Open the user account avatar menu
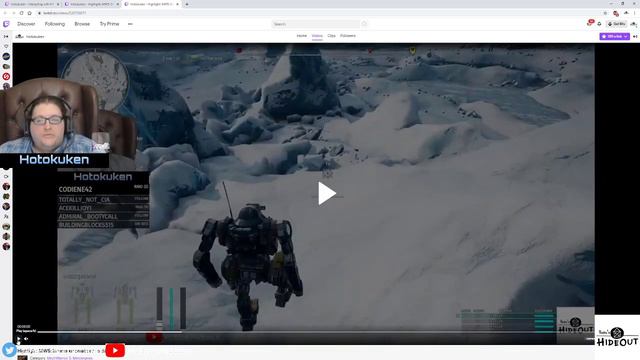640x360 pixels. click(633, 24)
